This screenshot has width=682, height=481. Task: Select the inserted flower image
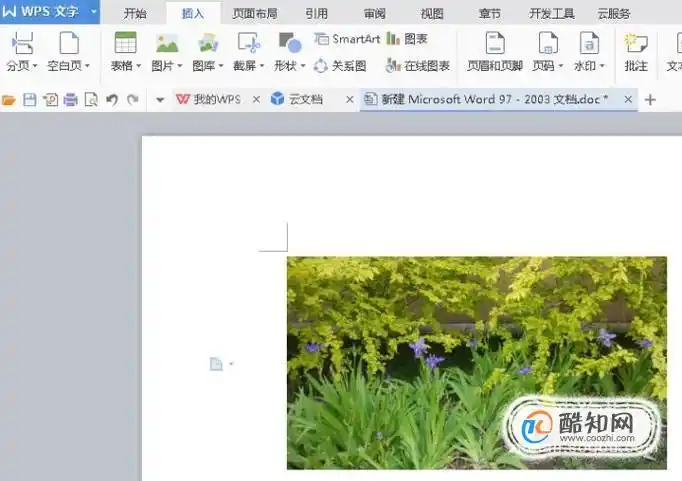tap(476, 362)
